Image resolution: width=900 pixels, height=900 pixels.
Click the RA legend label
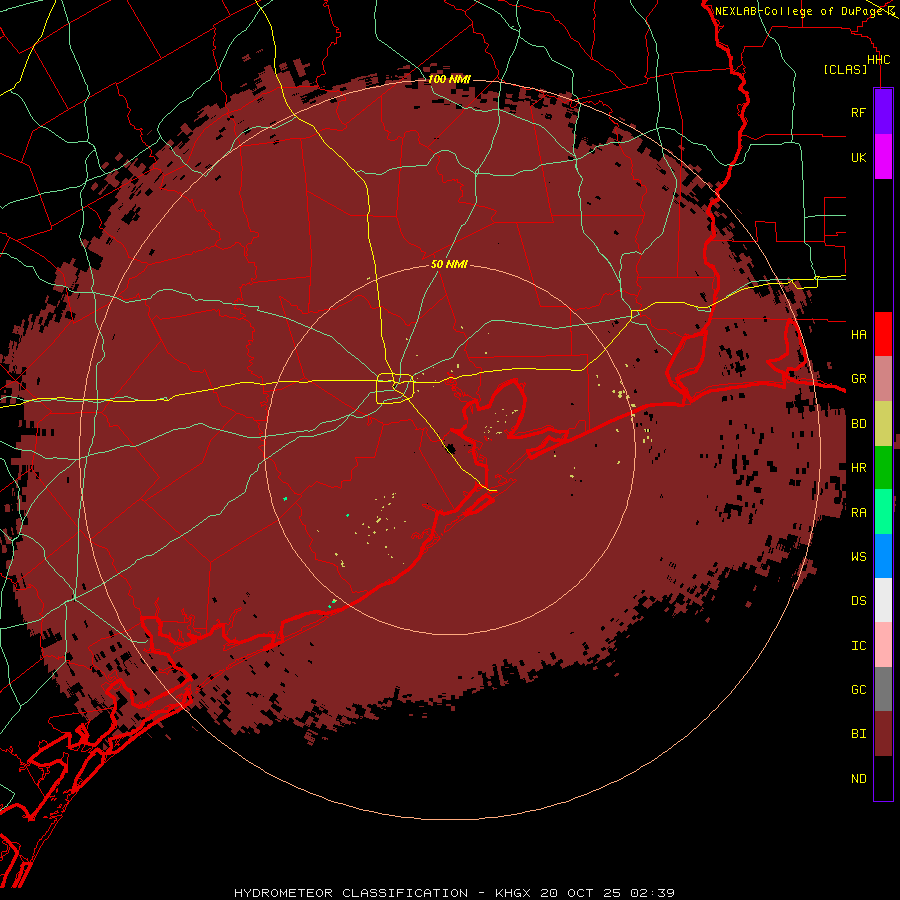[858, 513]
